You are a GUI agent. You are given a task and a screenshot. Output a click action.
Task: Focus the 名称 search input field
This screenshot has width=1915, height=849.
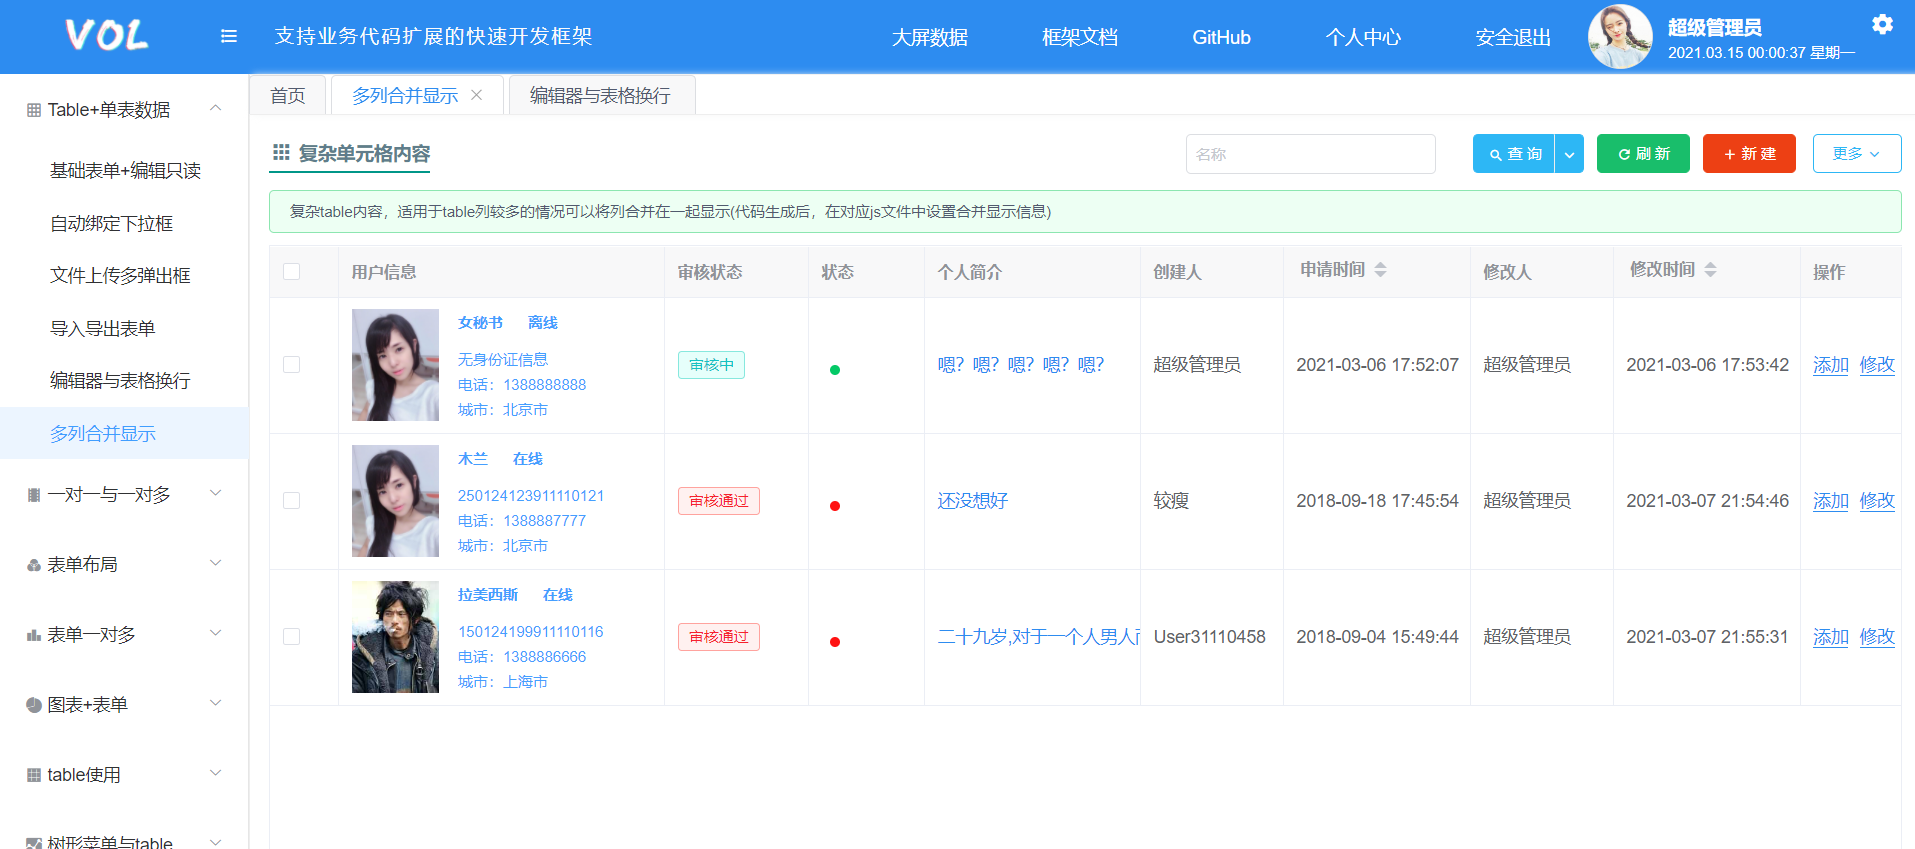tap(1310, 154)
